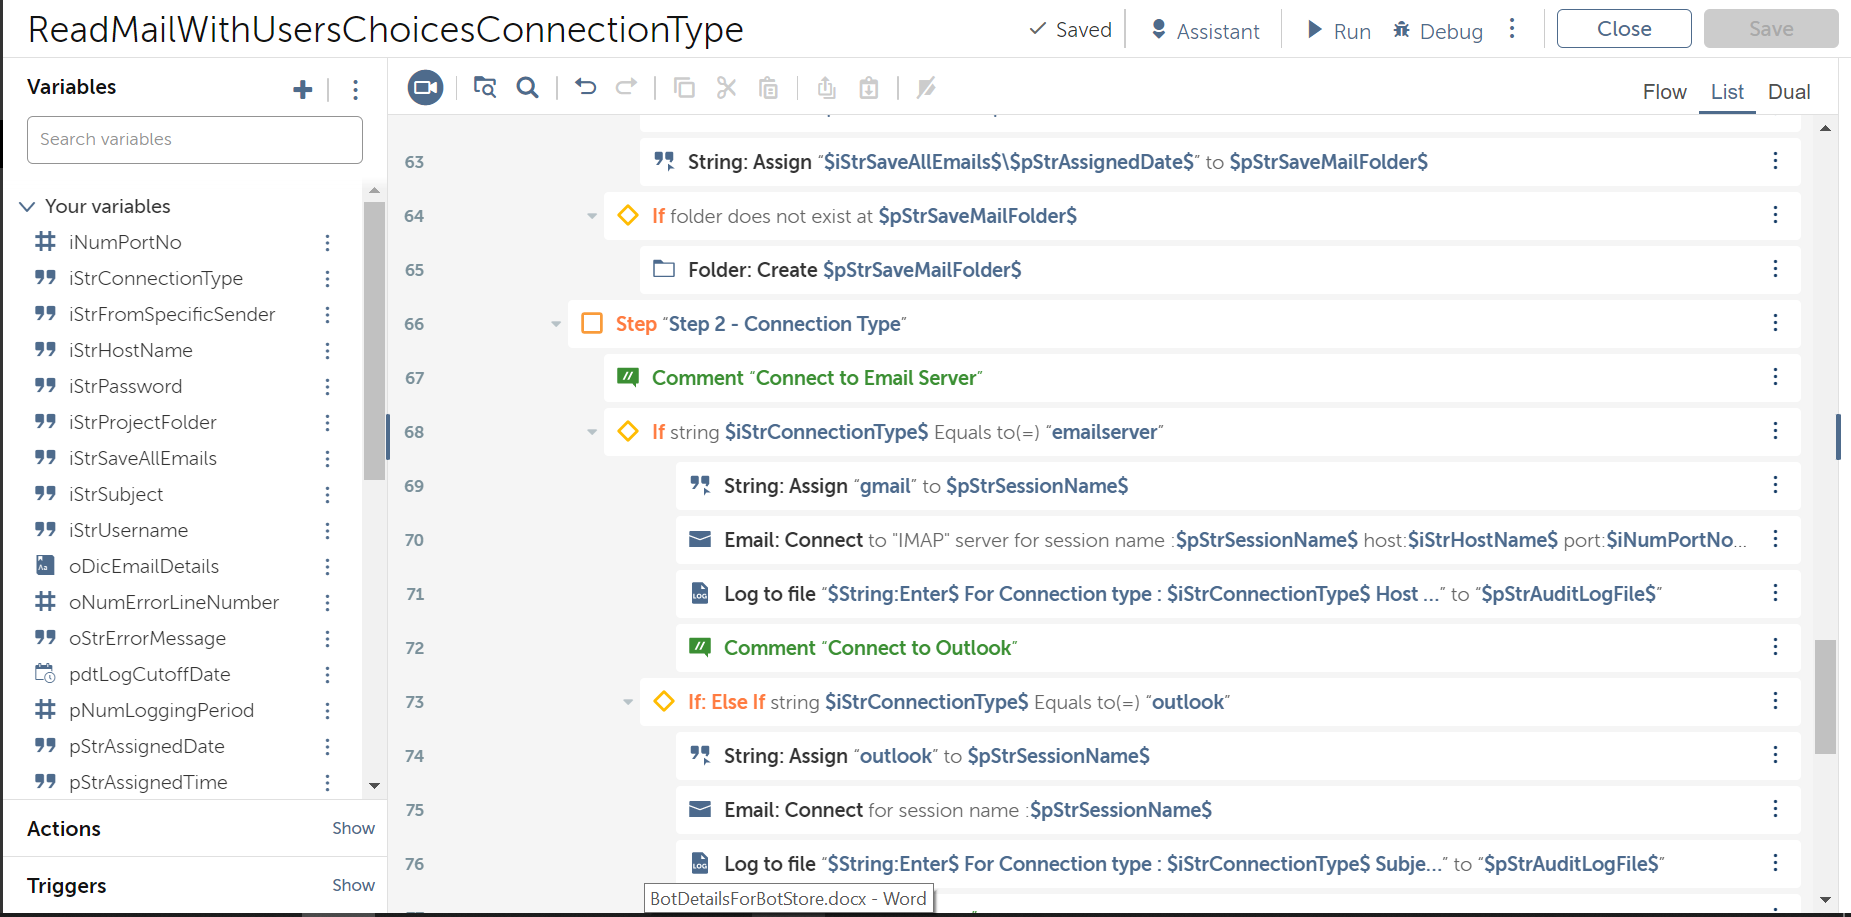This screenshot has width=1851, height=917.
Task: Show the Triggers panel
Action: pyautogui.click(x=353, y=885)
